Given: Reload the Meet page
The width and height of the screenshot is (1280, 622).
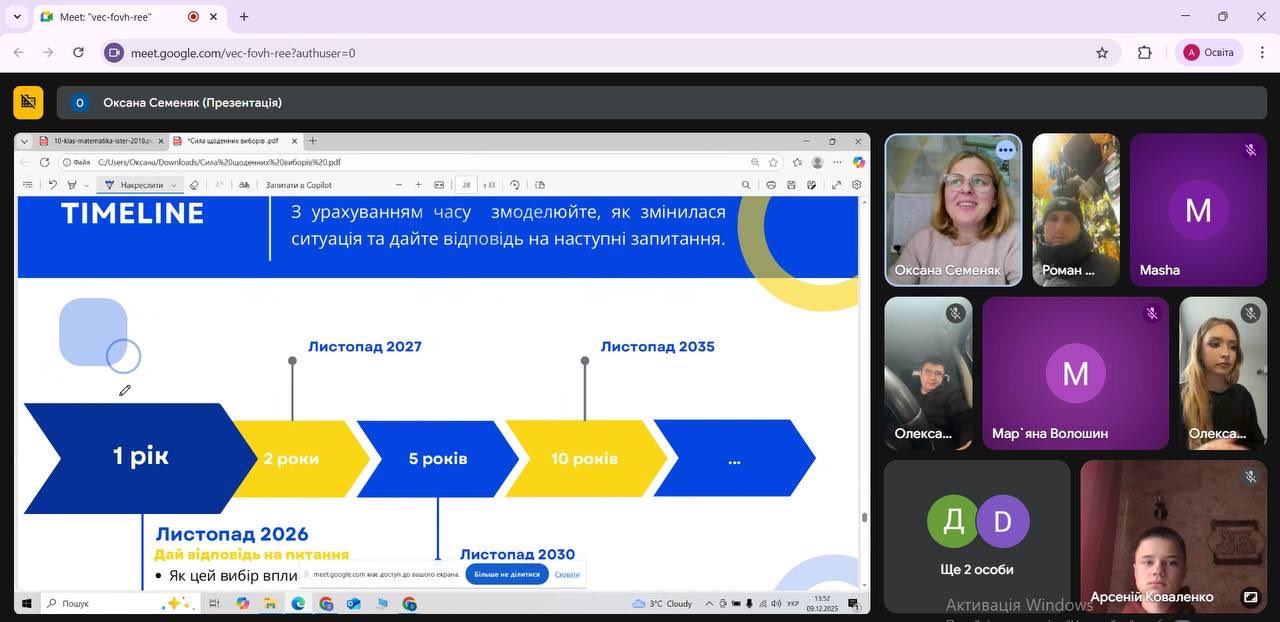Looking at the screenshot, I should [78, 52].
